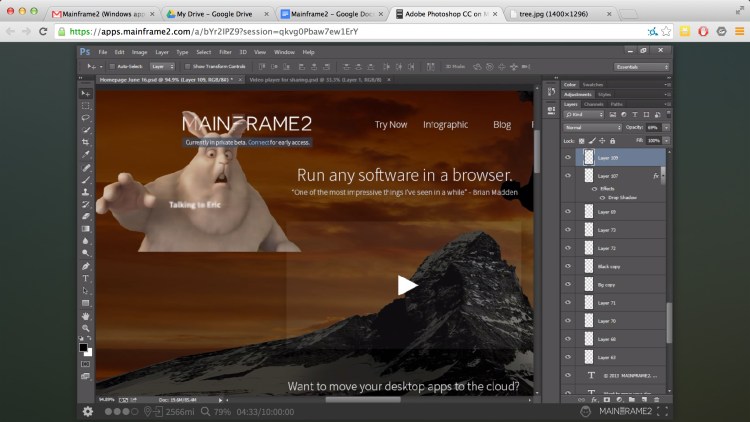Switch to My Drive – Google Drive tab
Screen dimensions: 750x422
point(215,14)
